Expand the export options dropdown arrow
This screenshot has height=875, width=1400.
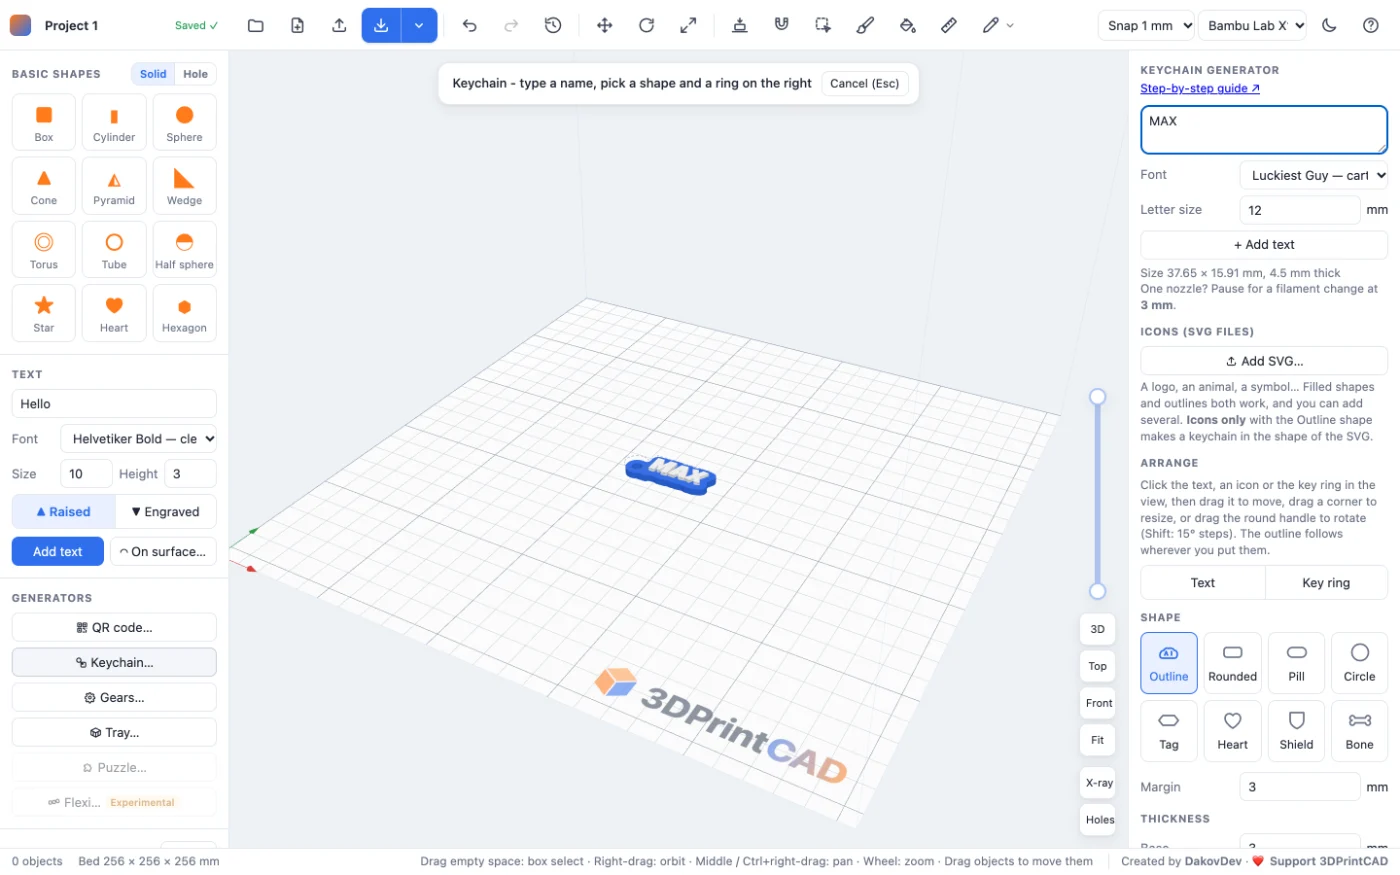(x=419, y=26)
